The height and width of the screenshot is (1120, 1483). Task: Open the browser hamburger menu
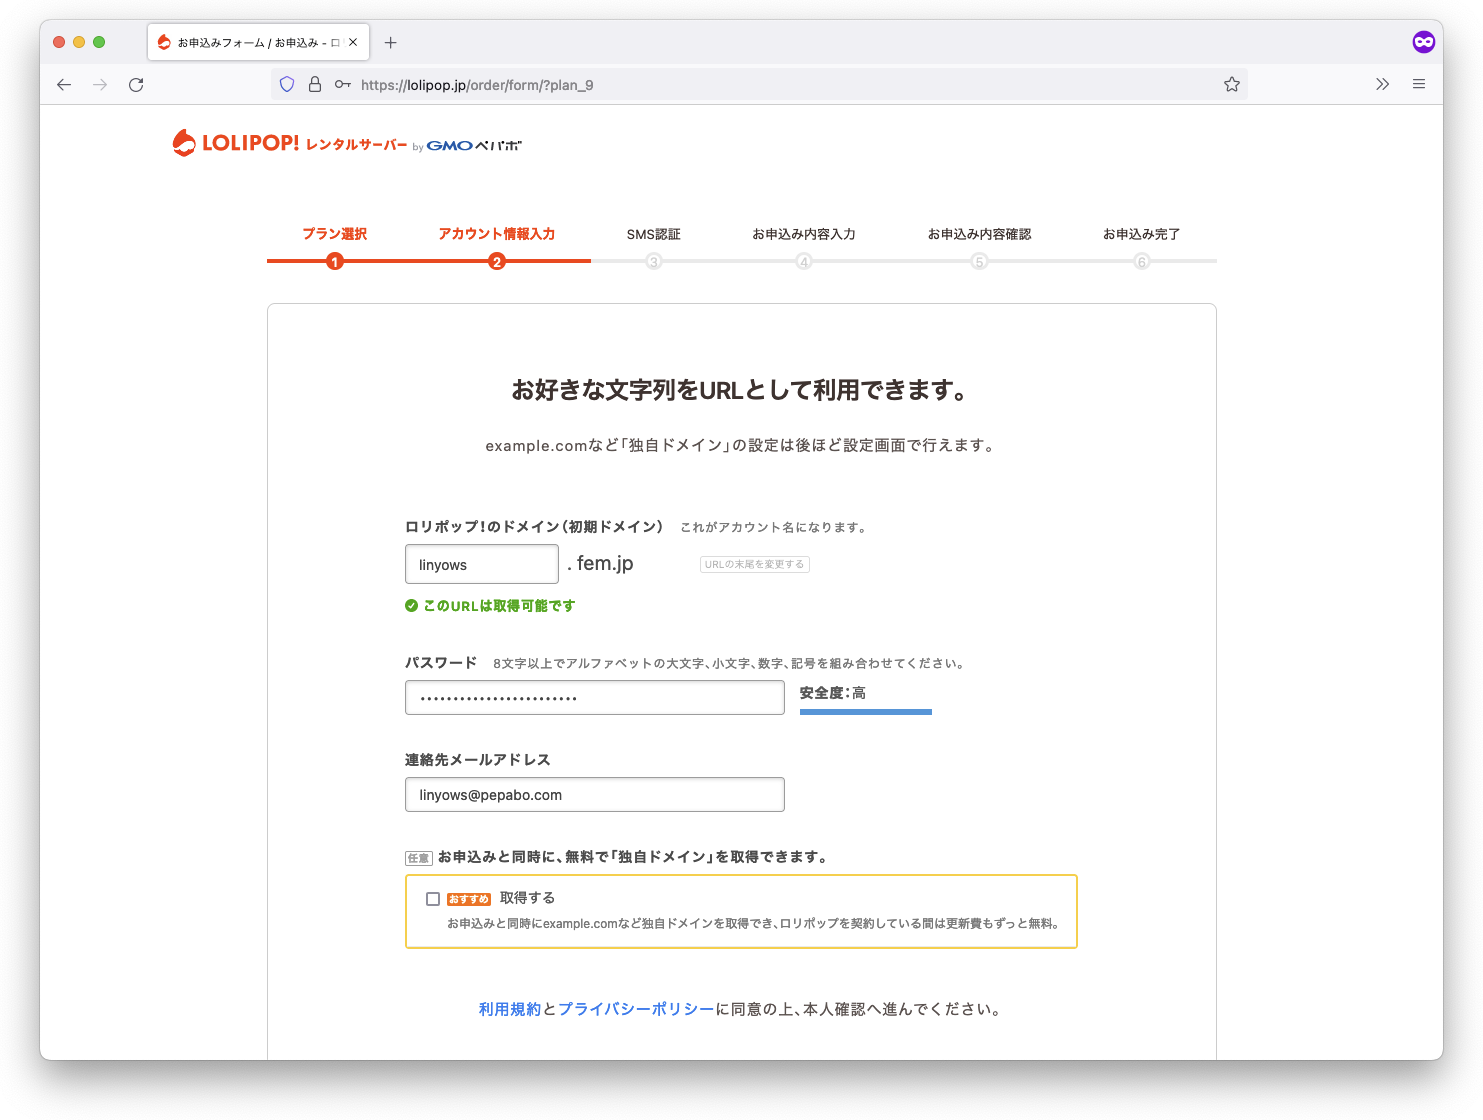1419,84
